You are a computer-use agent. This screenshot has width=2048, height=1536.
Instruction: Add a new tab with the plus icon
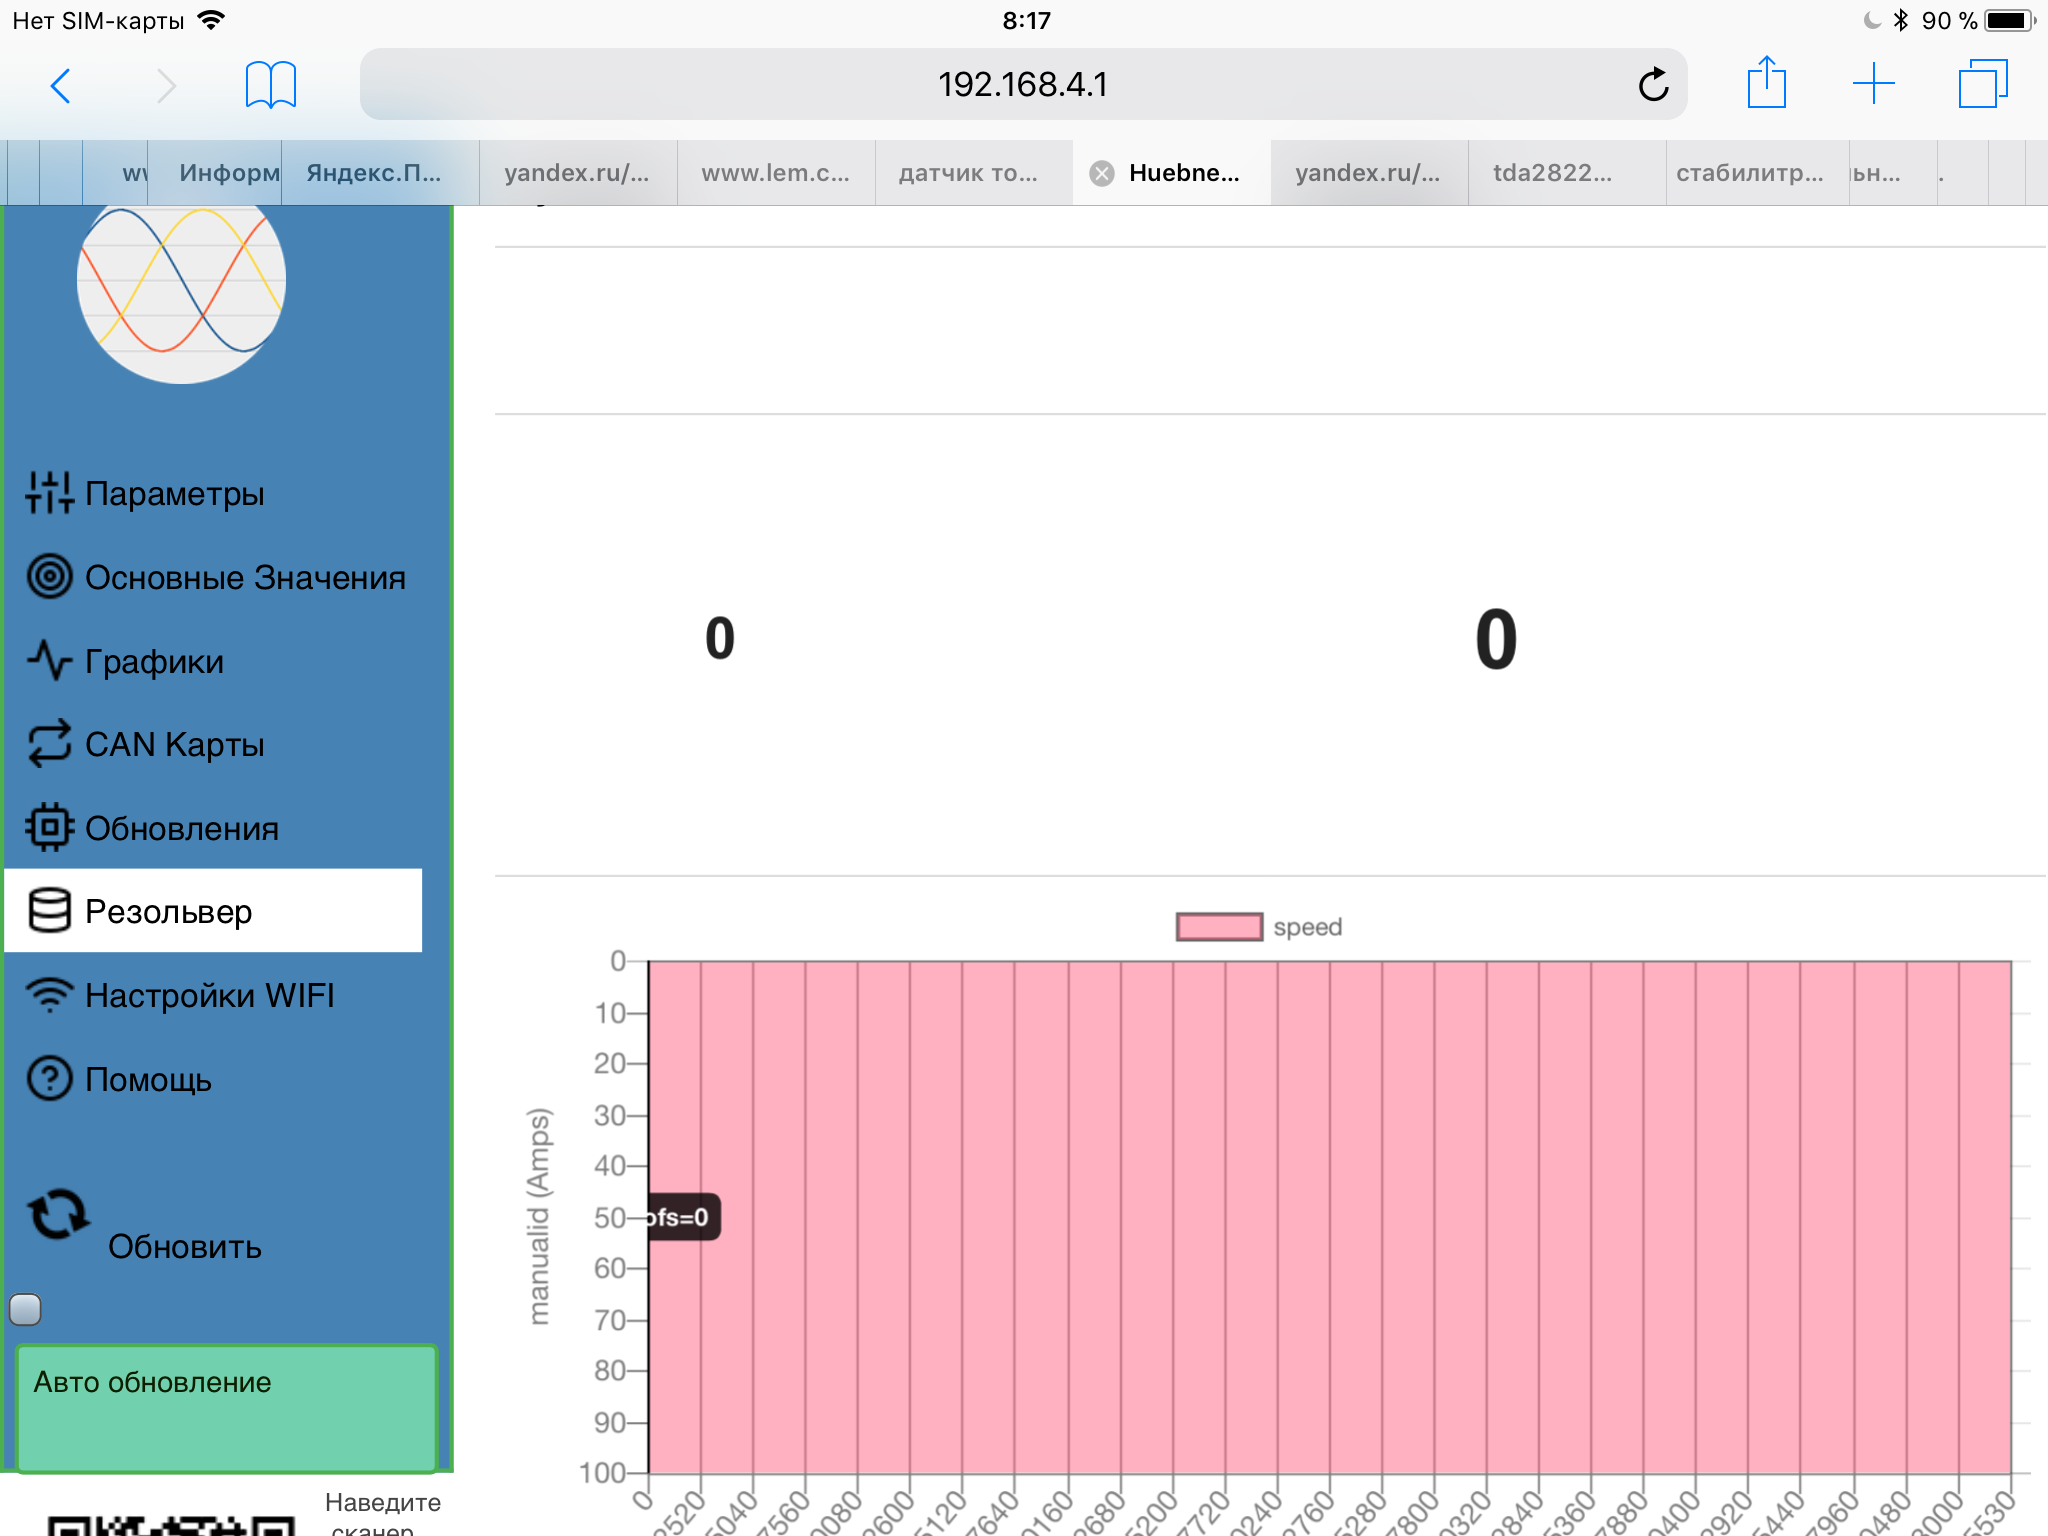click(x=1873, y=84)
